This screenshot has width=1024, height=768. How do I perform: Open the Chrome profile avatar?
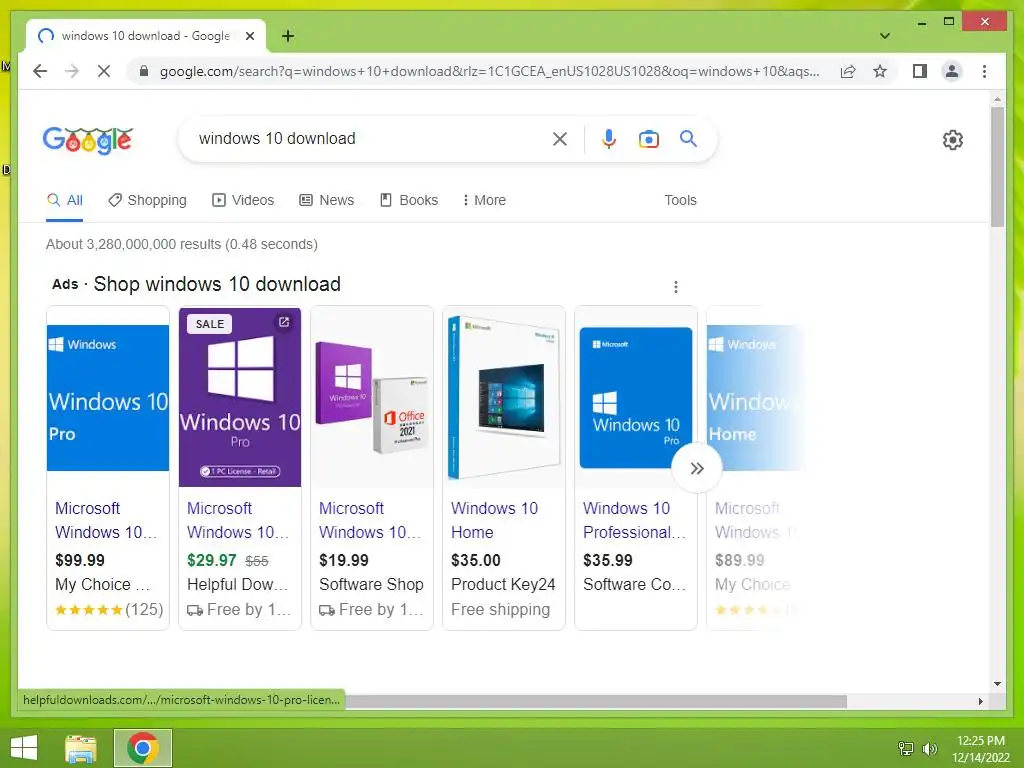coord(952,71)
